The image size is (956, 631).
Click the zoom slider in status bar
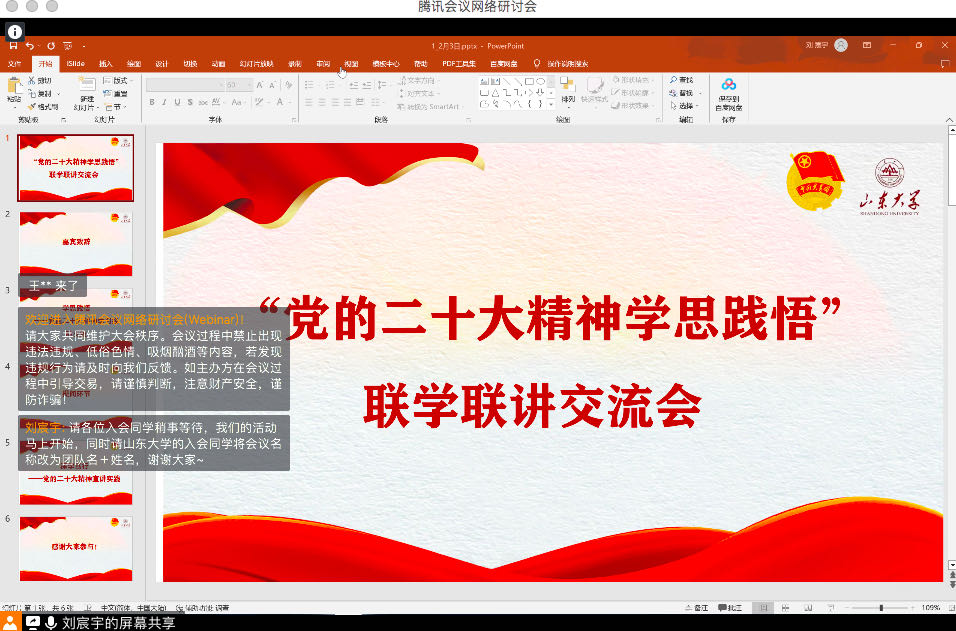point(880,608)
